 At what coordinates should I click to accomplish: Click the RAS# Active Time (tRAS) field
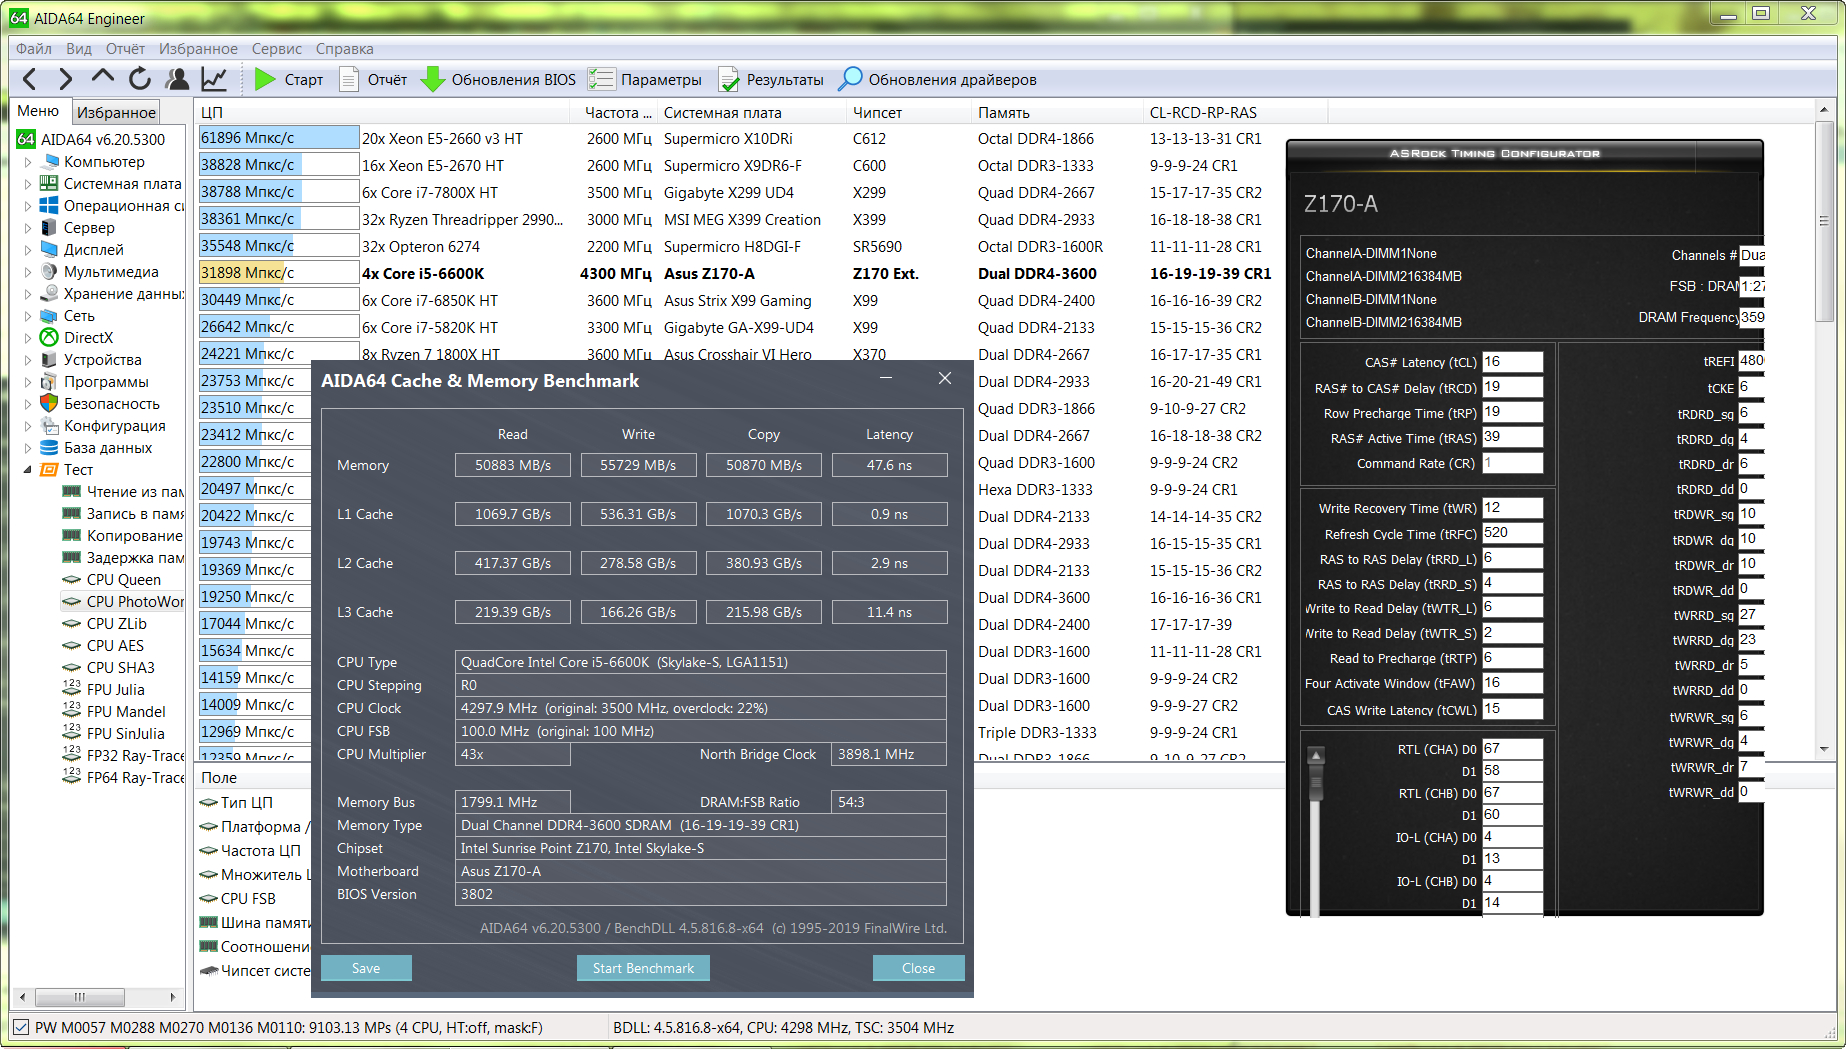click(x=1512, y=437)
